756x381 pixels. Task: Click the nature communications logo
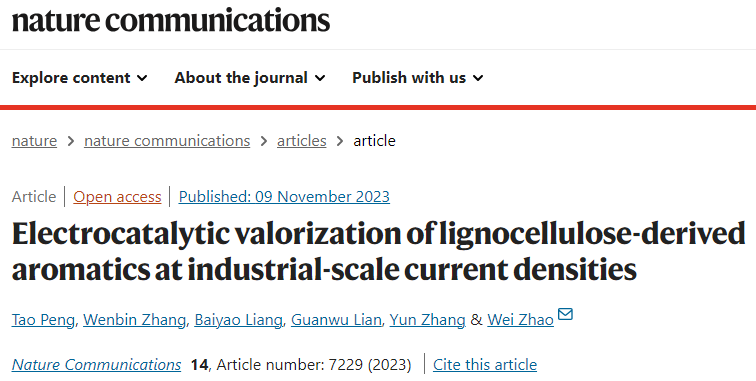coord(171,20)
